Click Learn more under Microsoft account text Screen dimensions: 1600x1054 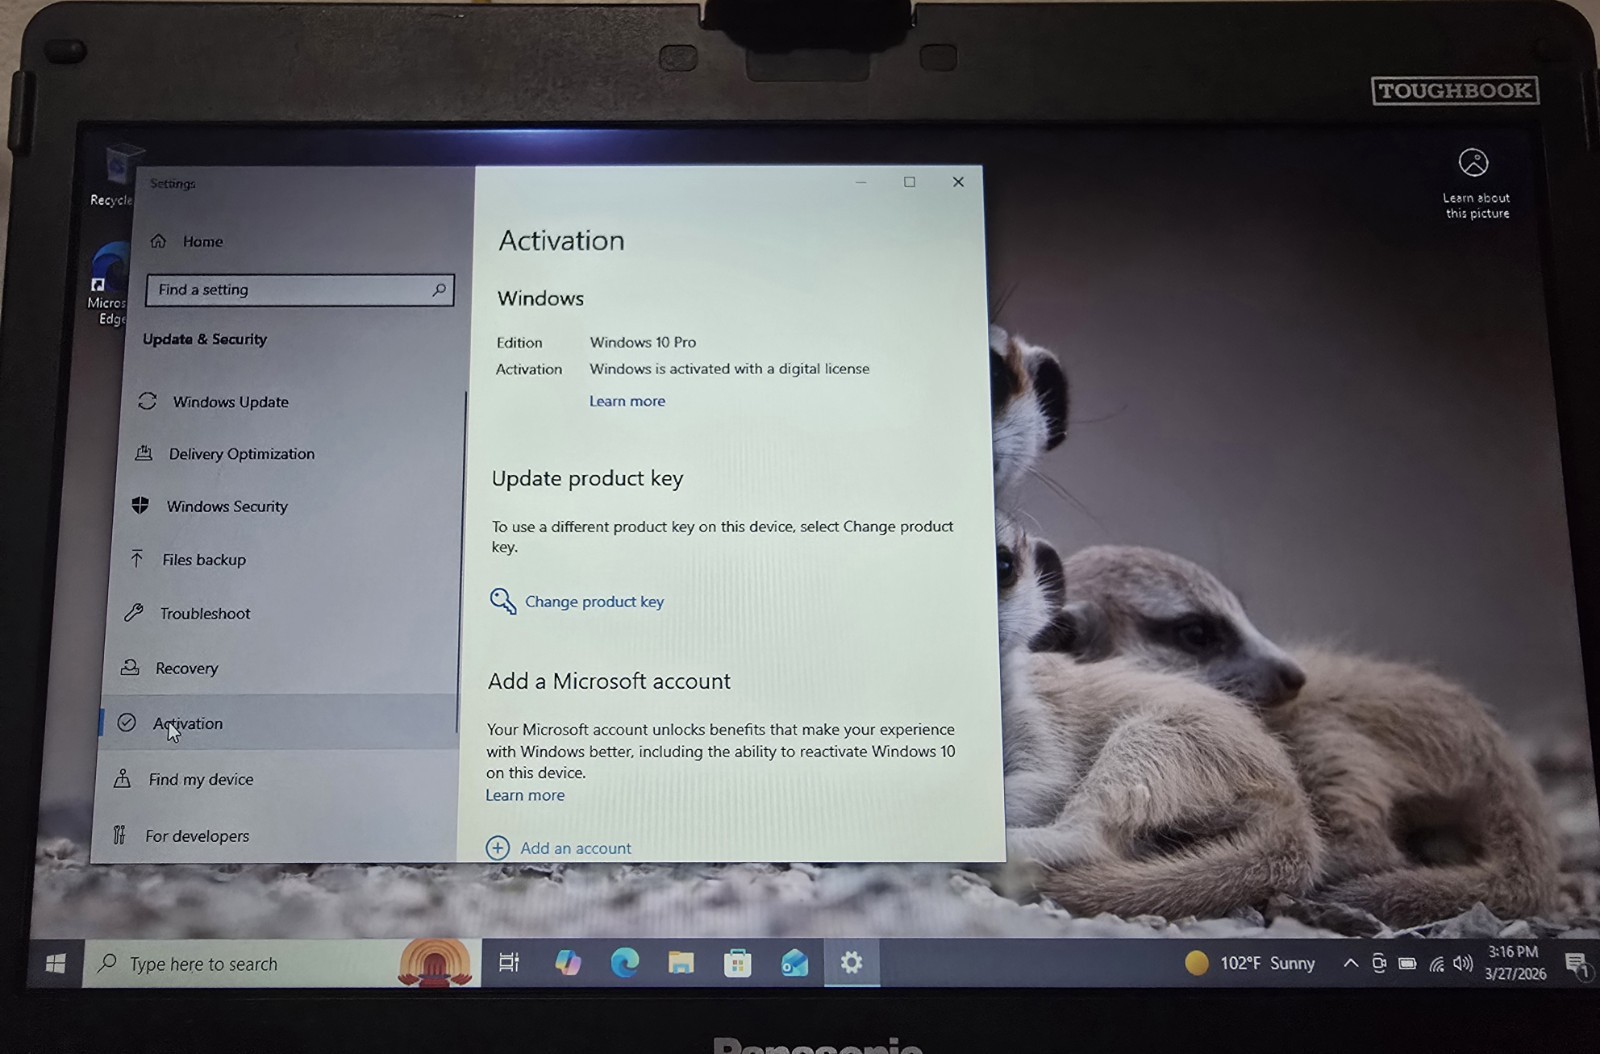click(525, 795)
